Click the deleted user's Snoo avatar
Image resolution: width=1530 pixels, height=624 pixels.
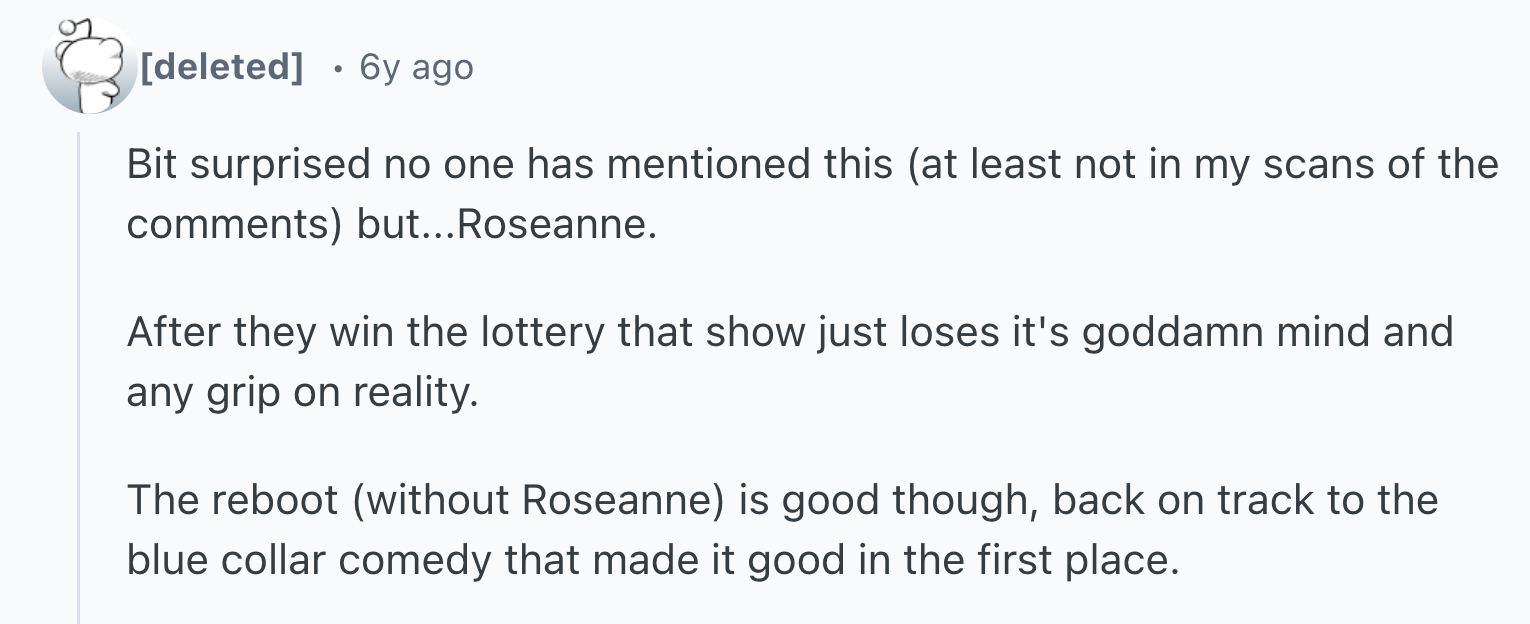tap(90, 67)
